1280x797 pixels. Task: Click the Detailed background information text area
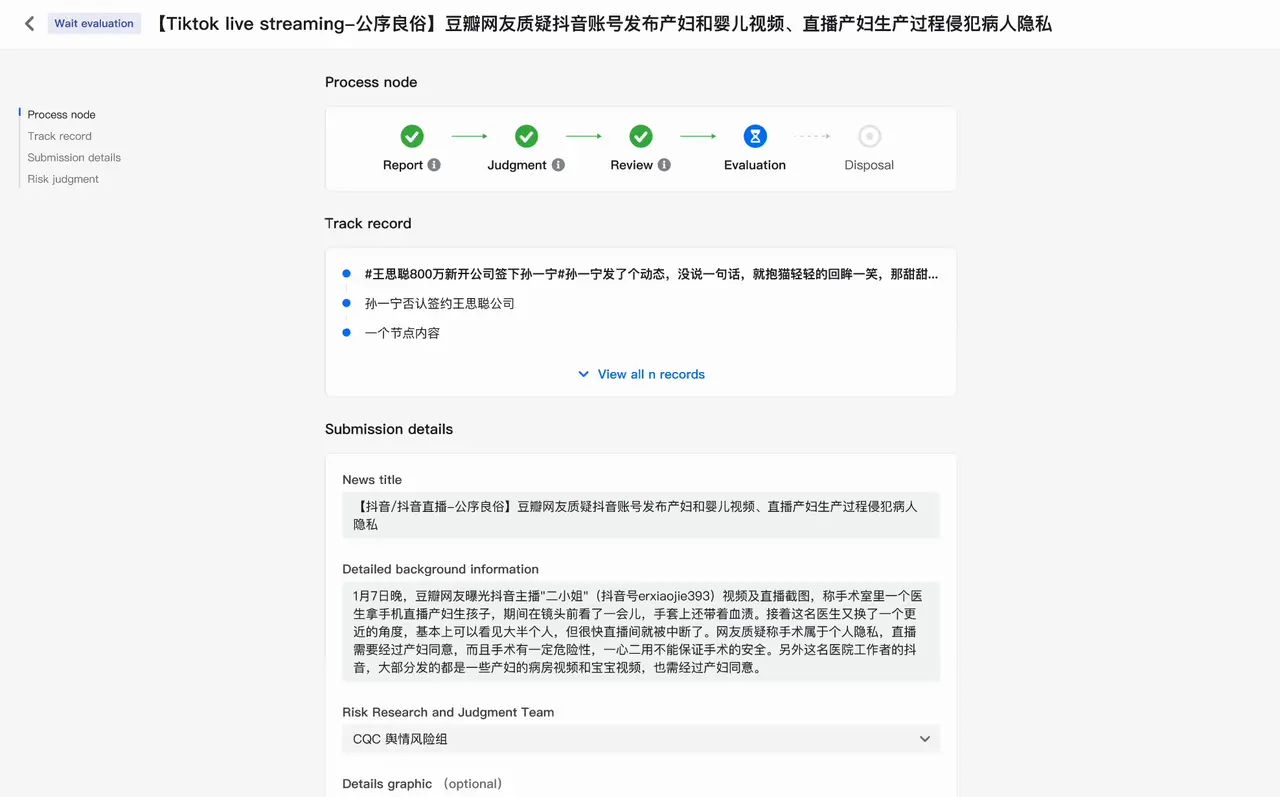pyautogui.click(x=641, y=631)
